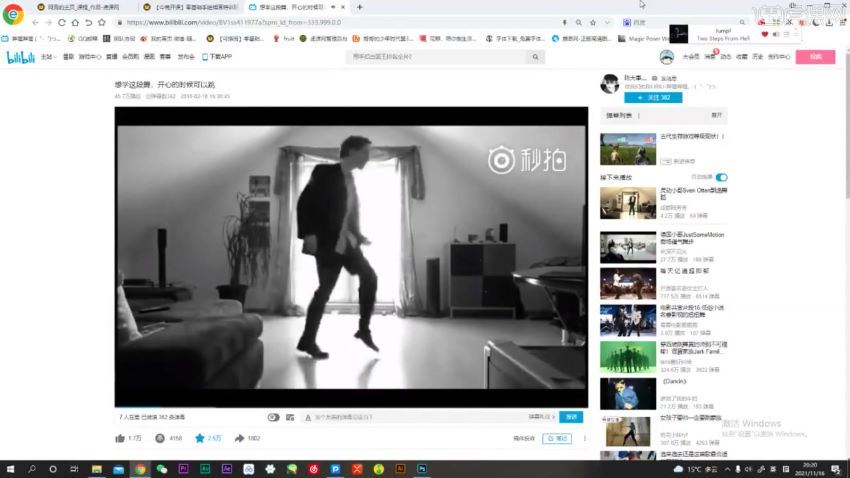Viewport: 850px width, 478px height.
Task: Click the main video player
Action: (x=351, y=257)
